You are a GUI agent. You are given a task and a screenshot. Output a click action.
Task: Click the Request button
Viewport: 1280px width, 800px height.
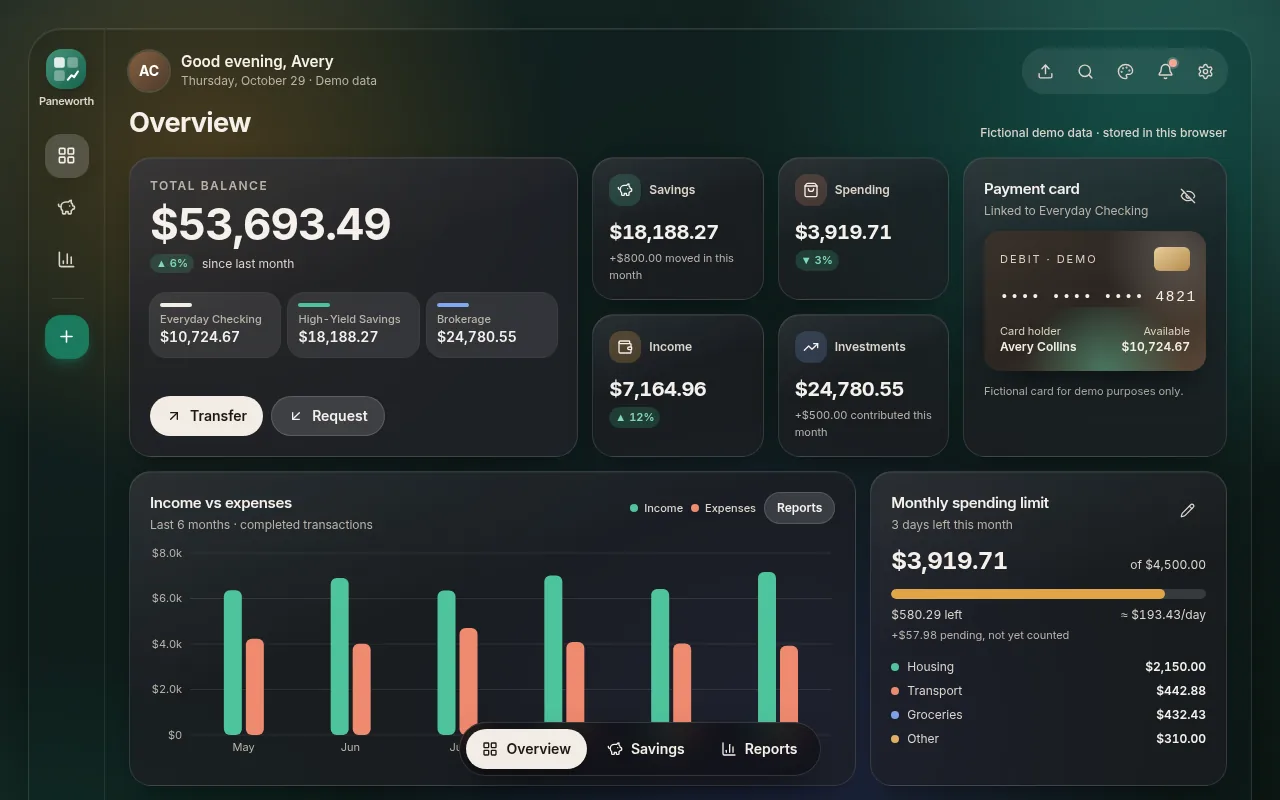coord(328,416)
